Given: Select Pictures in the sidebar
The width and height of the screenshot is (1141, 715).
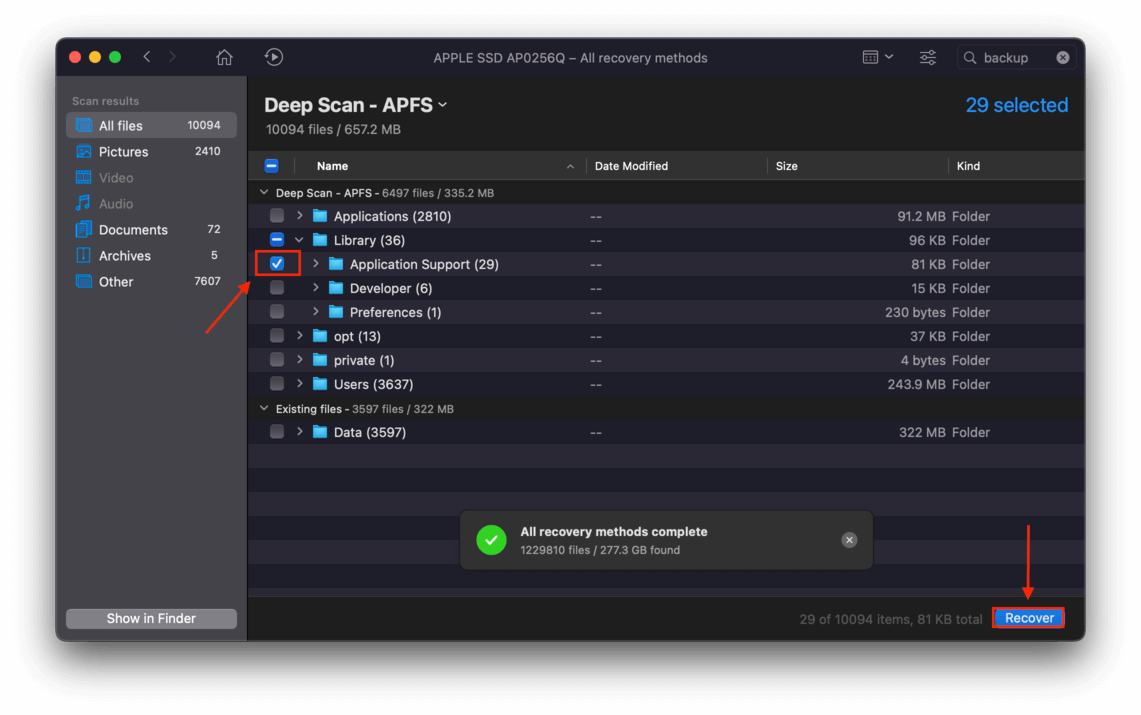Looking at the screenshot, I should click(x=123, y=152).
